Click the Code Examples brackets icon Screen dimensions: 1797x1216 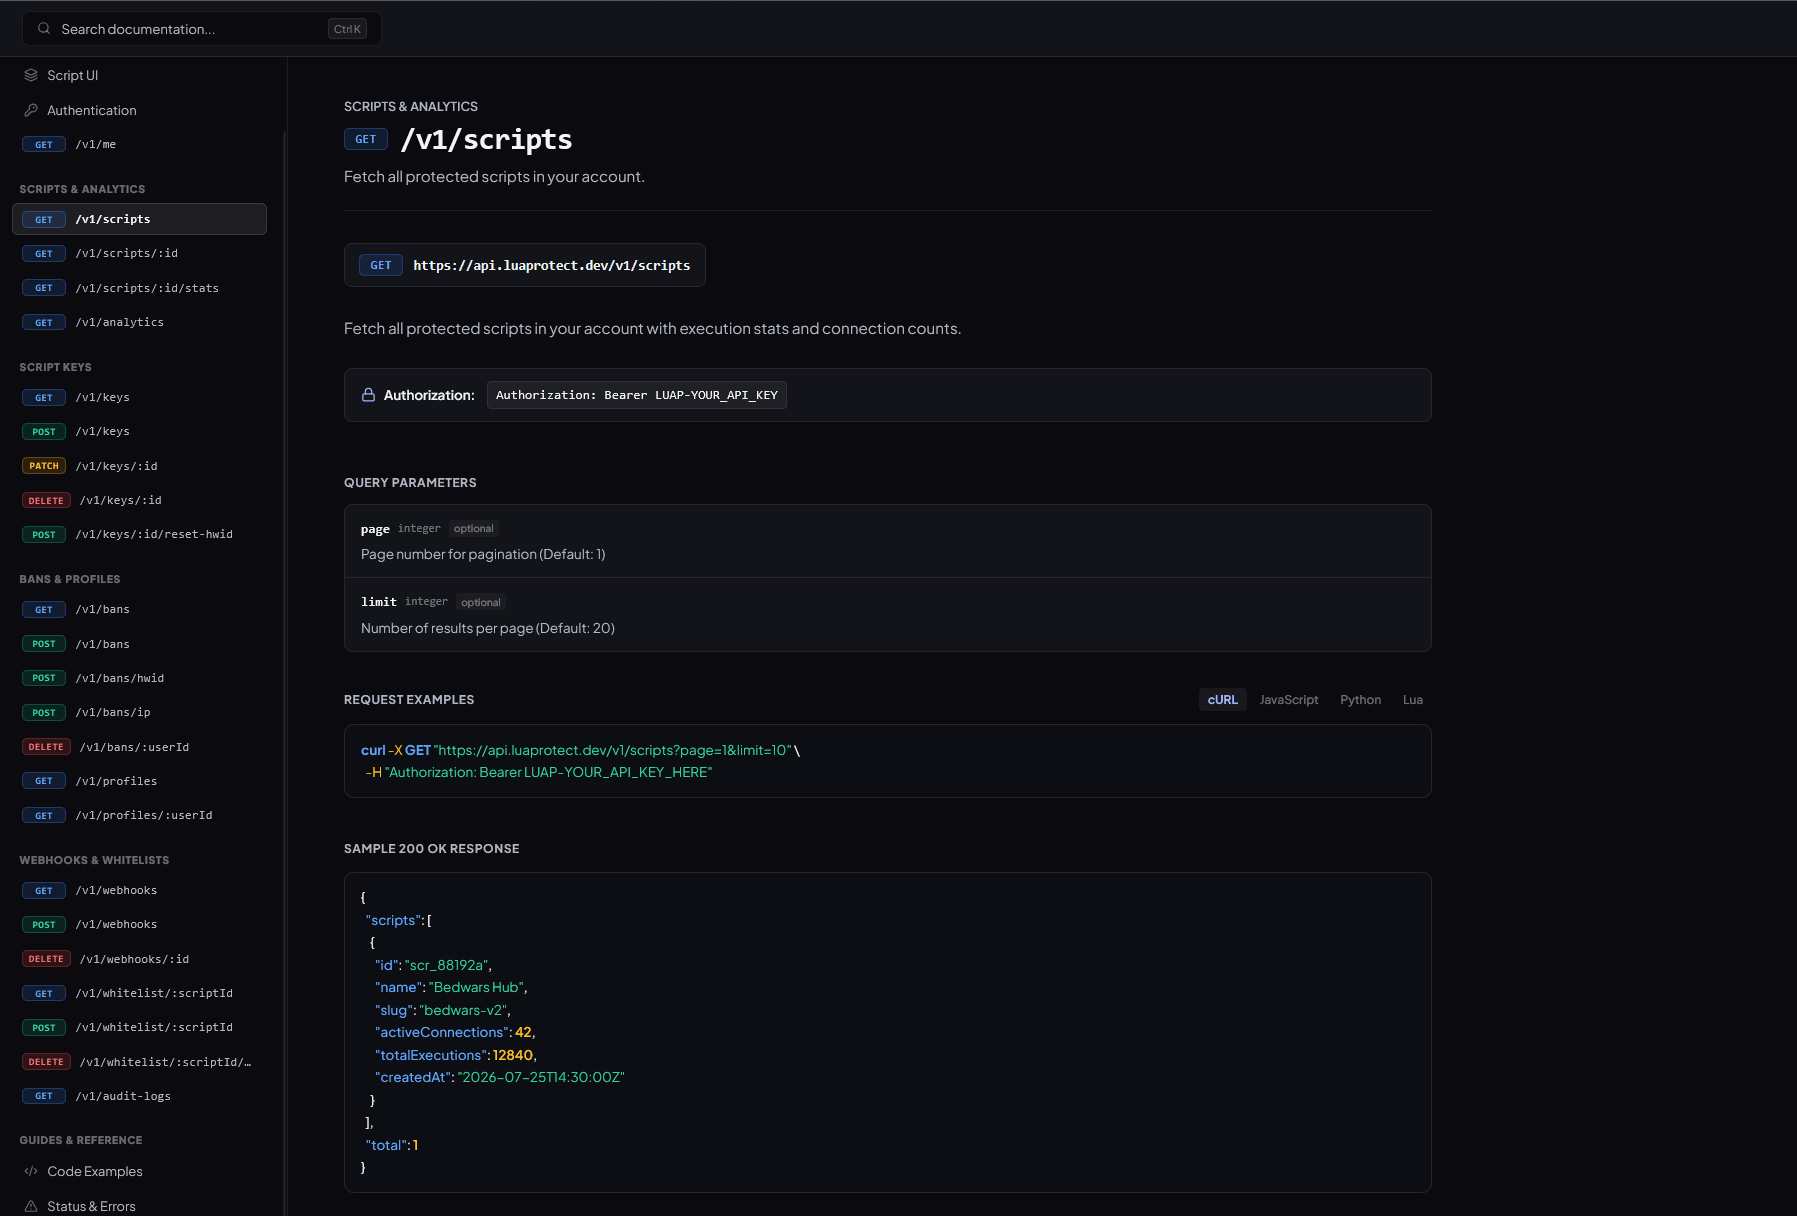click(31, 1171)
